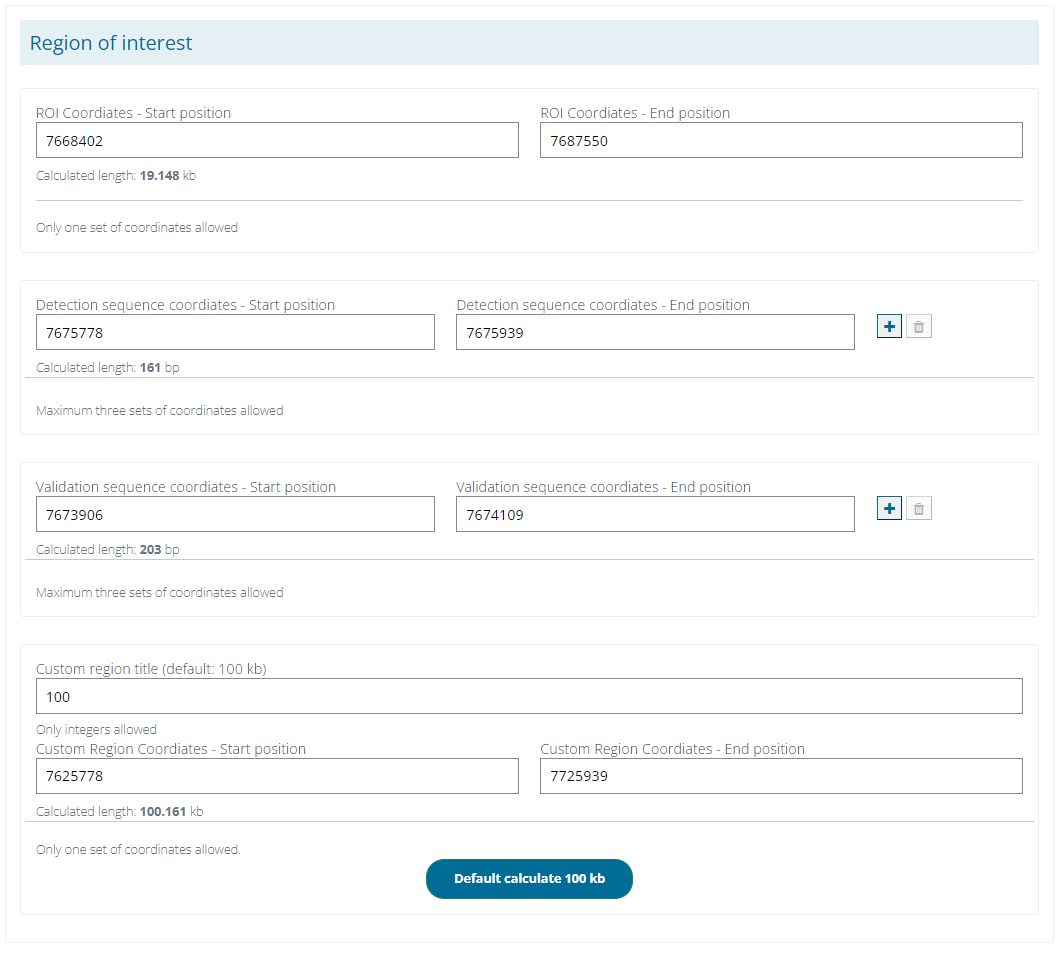Click the Custom Region Start position field
The image size is (1061, 953).
[x=277, y=776]
